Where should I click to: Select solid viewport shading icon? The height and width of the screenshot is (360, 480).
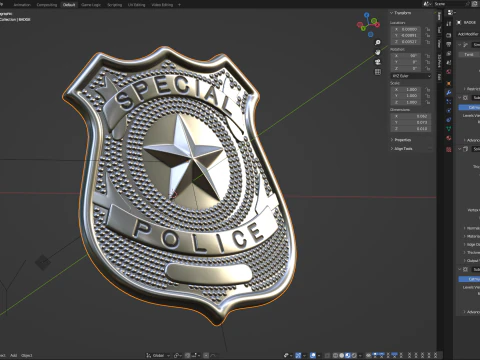click(x=342, y=355)
